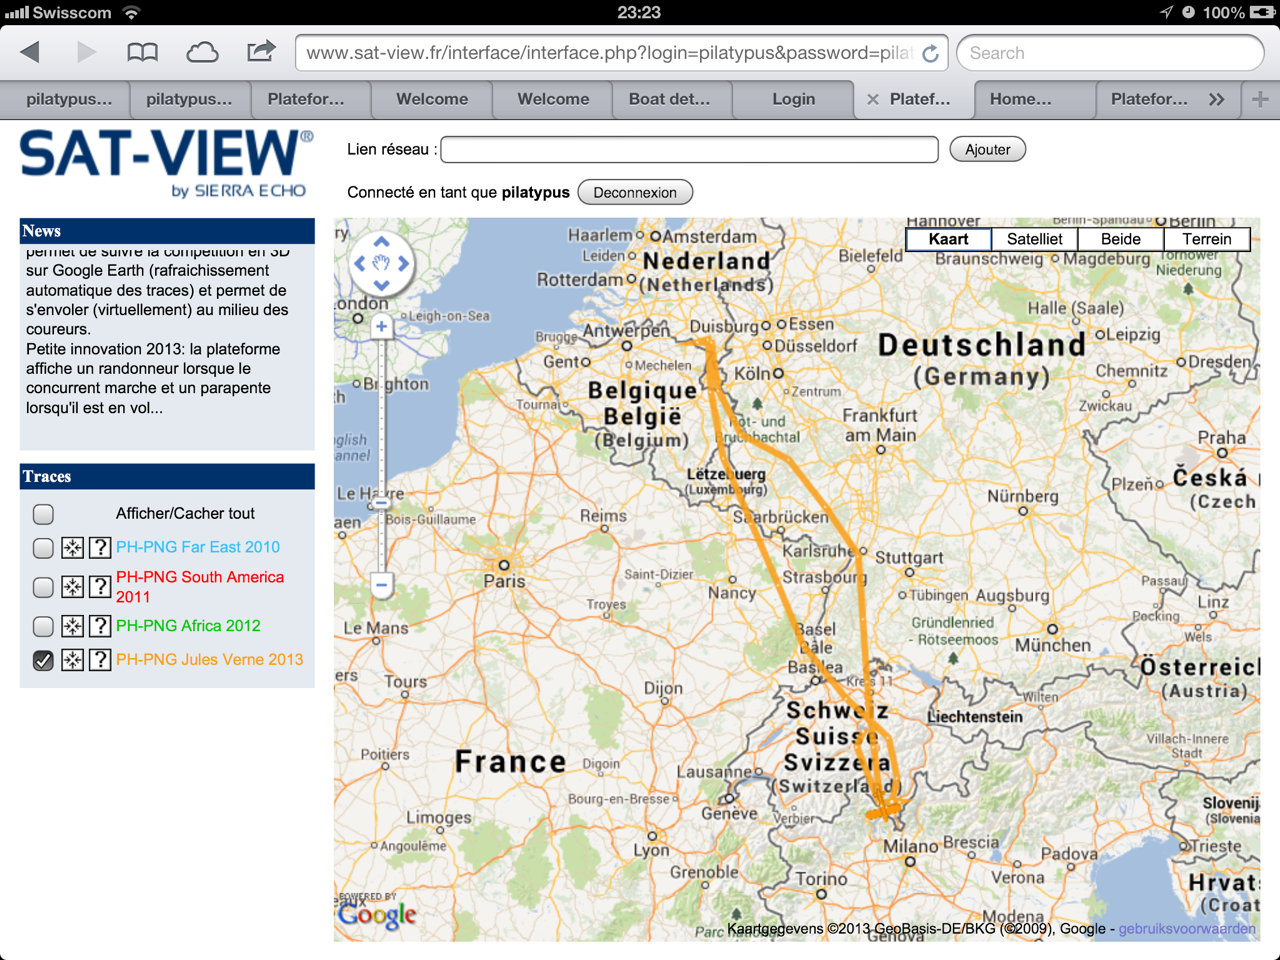Switch to the Login tab

793,99
